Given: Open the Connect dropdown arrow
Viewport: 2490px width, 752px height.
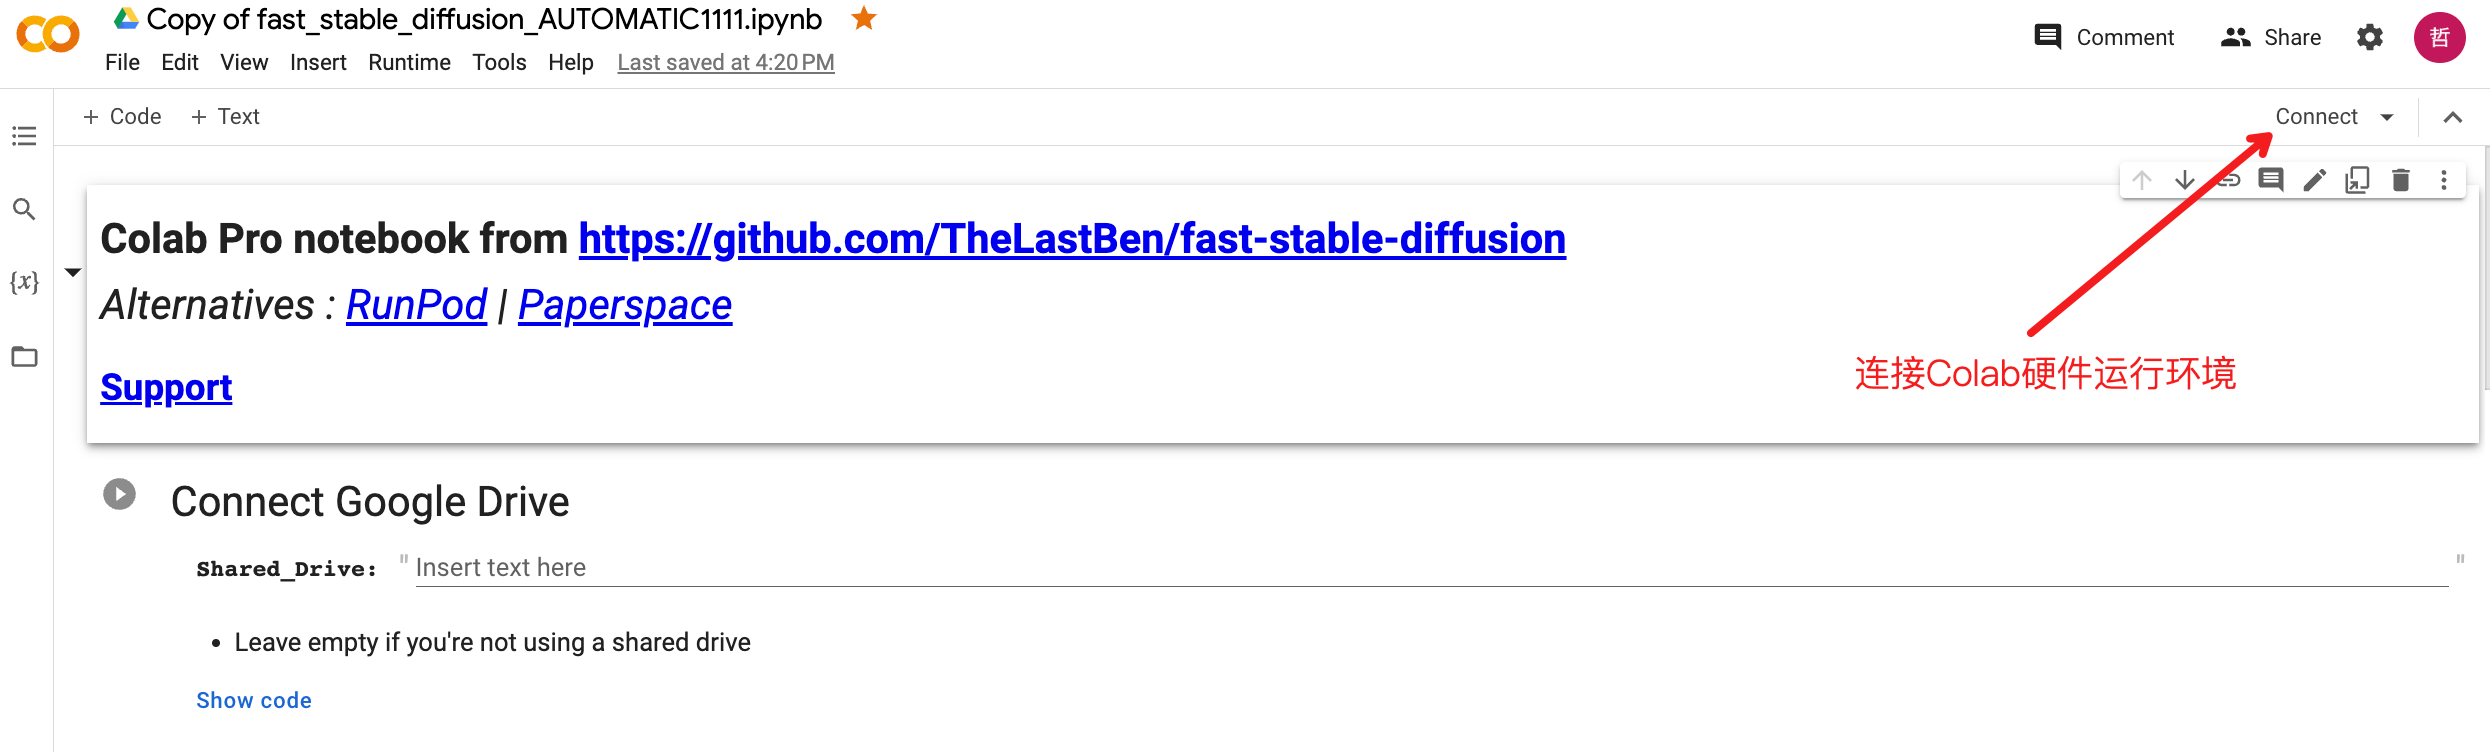Looking at the screenshot, I should 2387,117.
